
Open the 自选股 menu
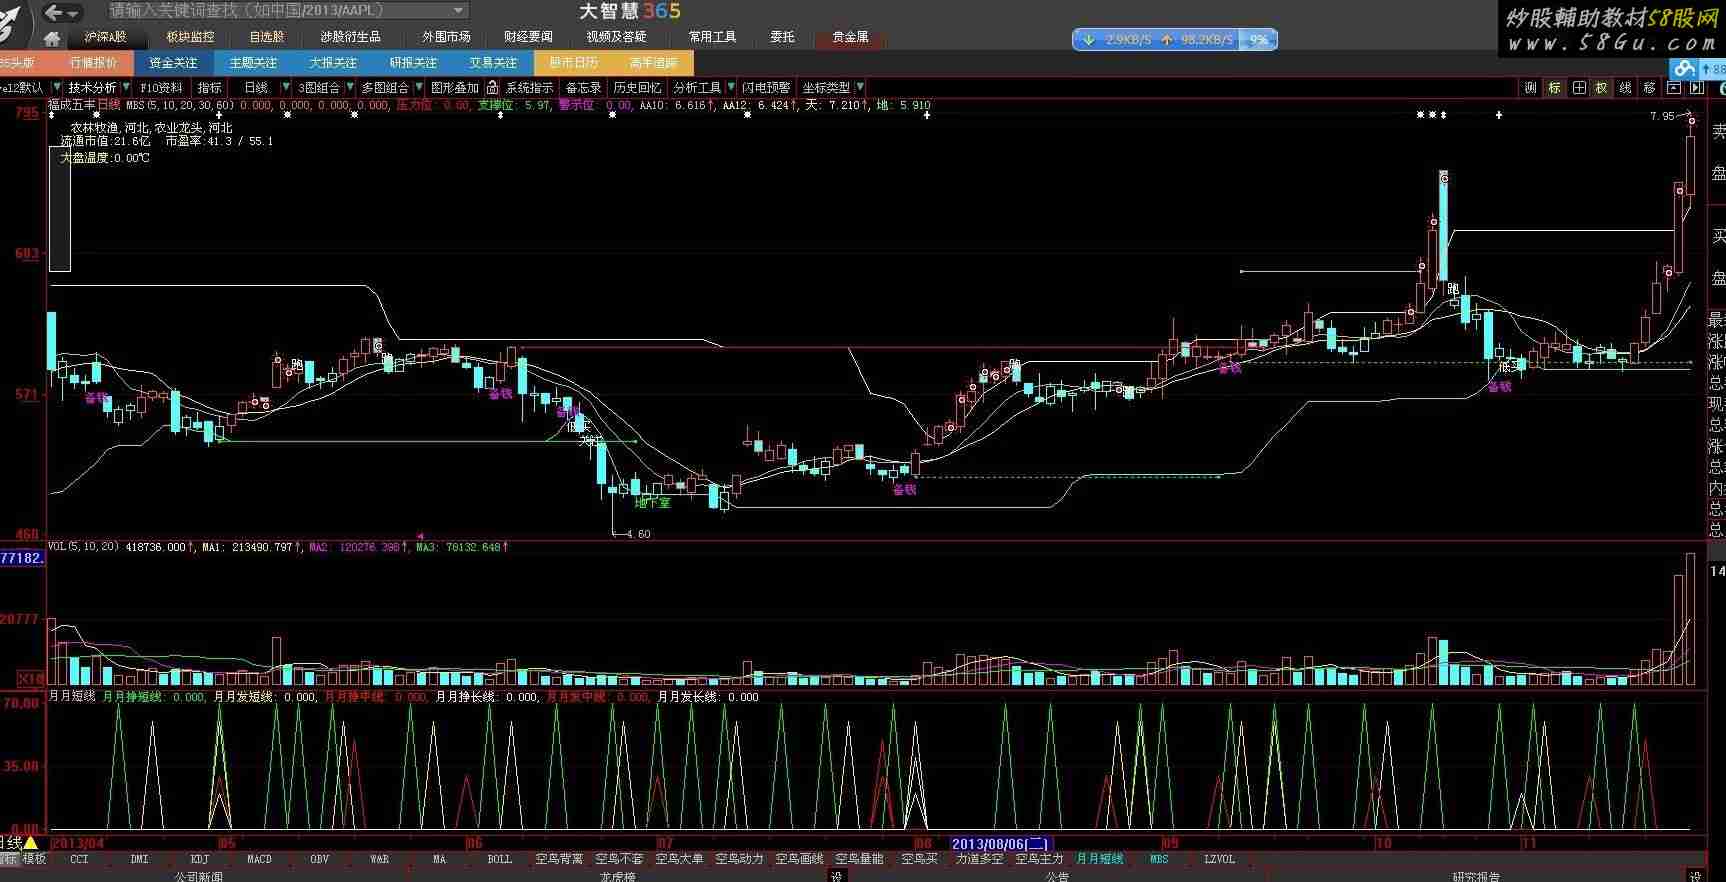coord(267,37)
